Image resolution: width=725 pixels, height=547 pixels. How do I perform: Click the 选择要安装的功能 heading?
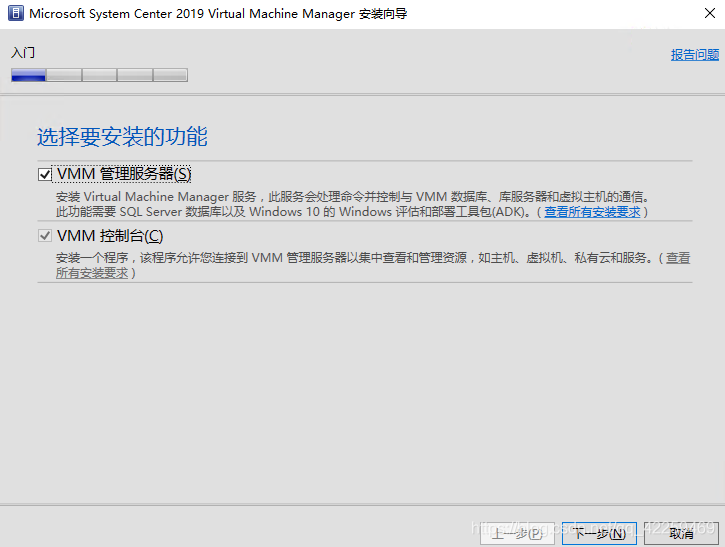point(122,137)
